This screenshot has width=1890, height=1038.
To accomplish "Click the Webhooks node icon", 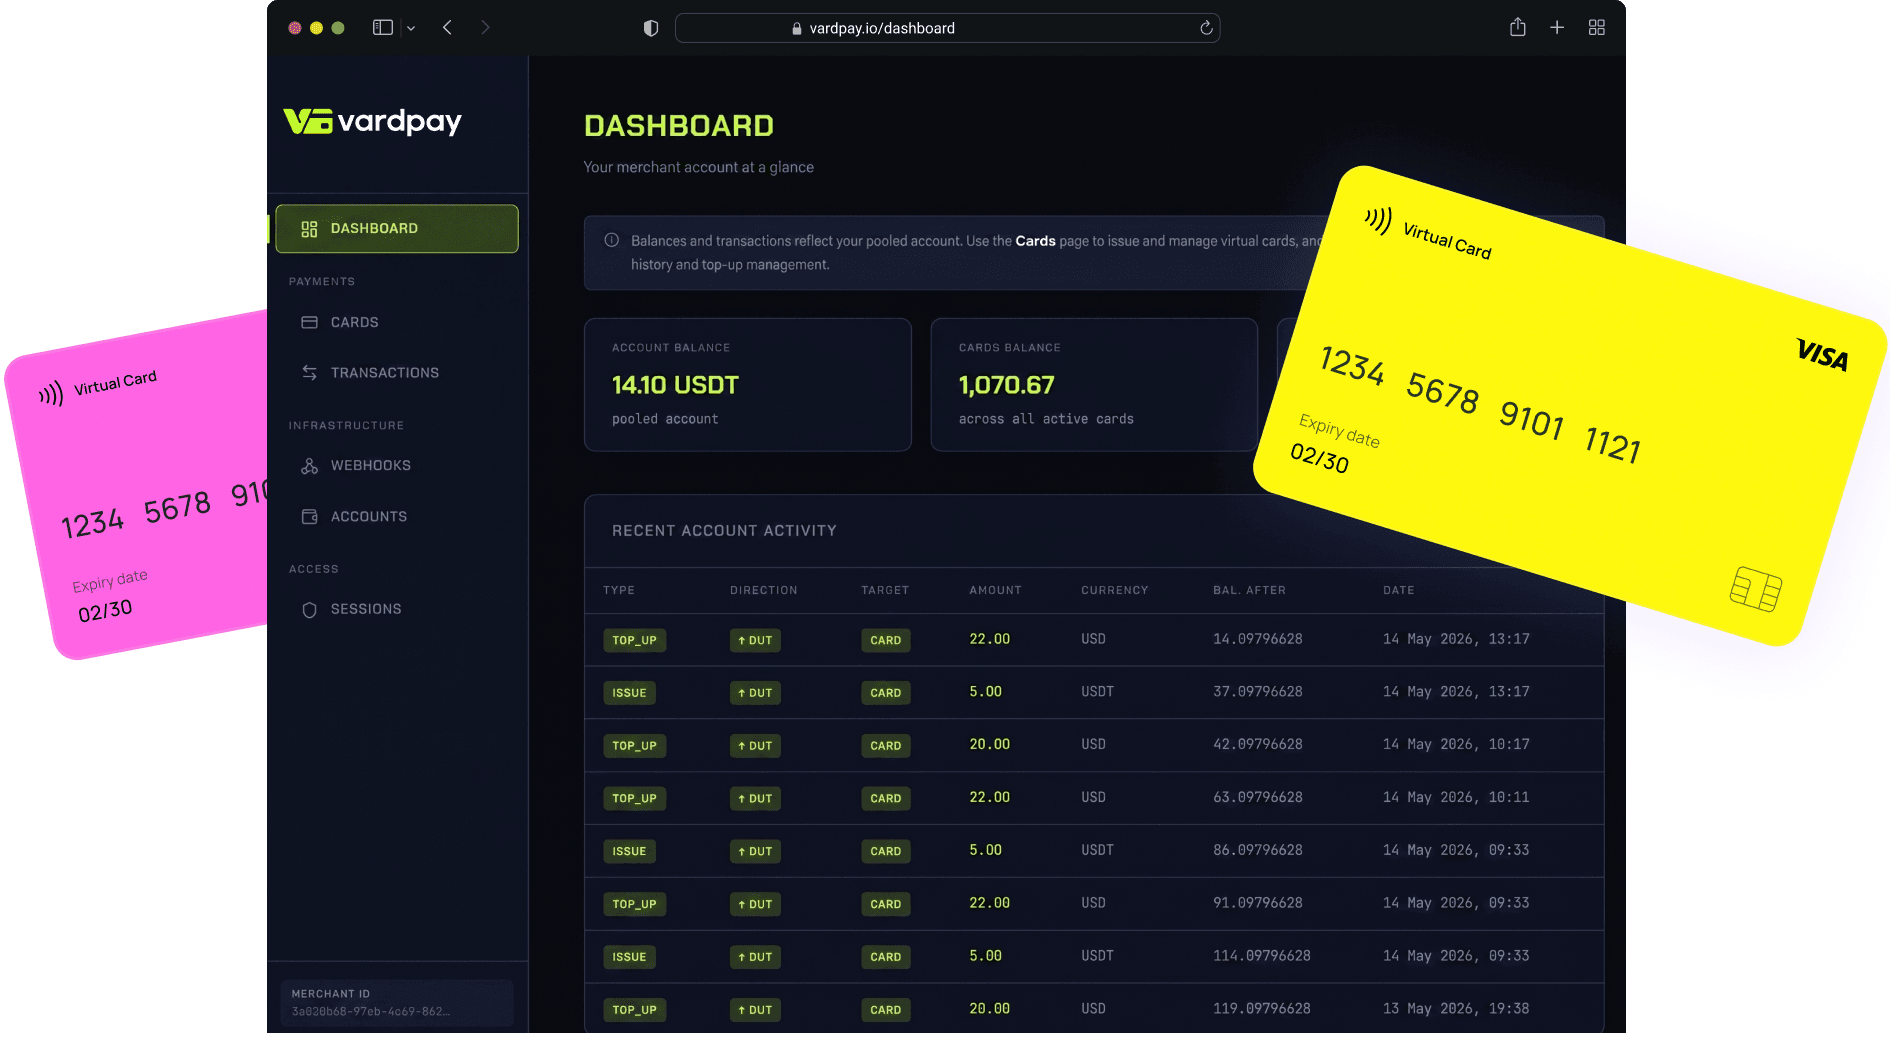I will pyautogui.click(x=309, y=466).
